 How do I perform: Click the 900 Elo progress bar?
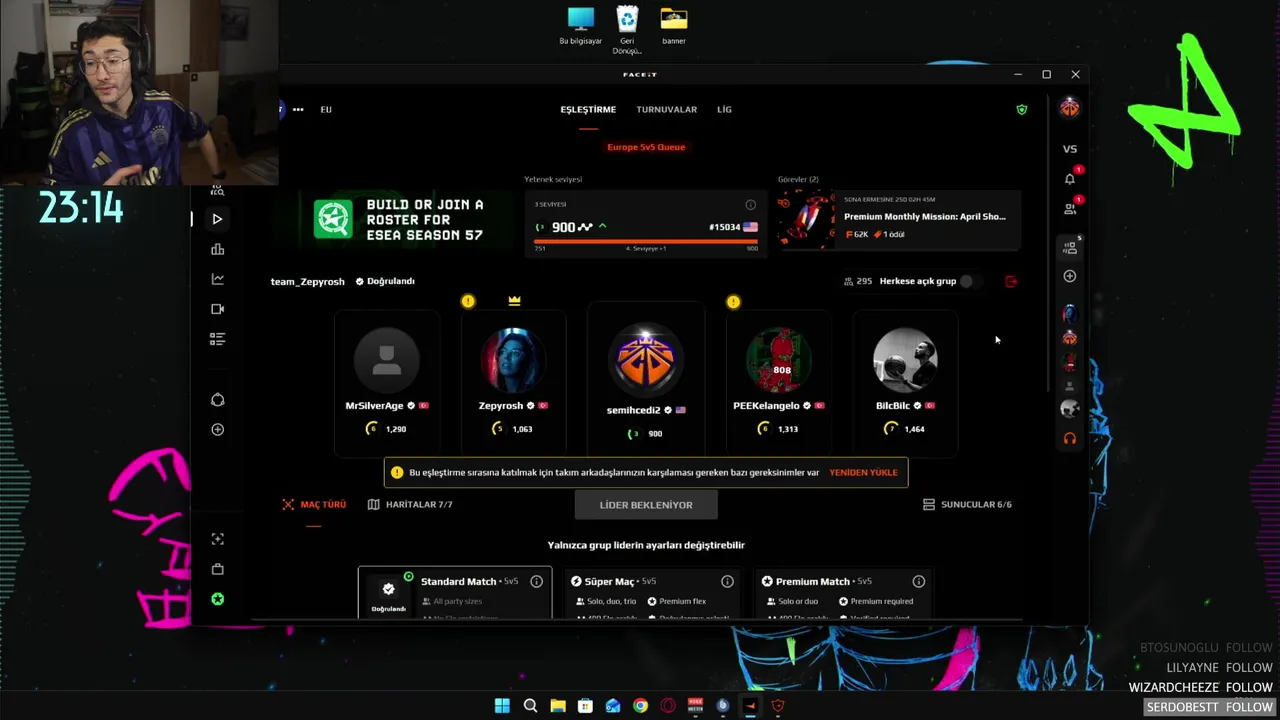coord(646,240)
